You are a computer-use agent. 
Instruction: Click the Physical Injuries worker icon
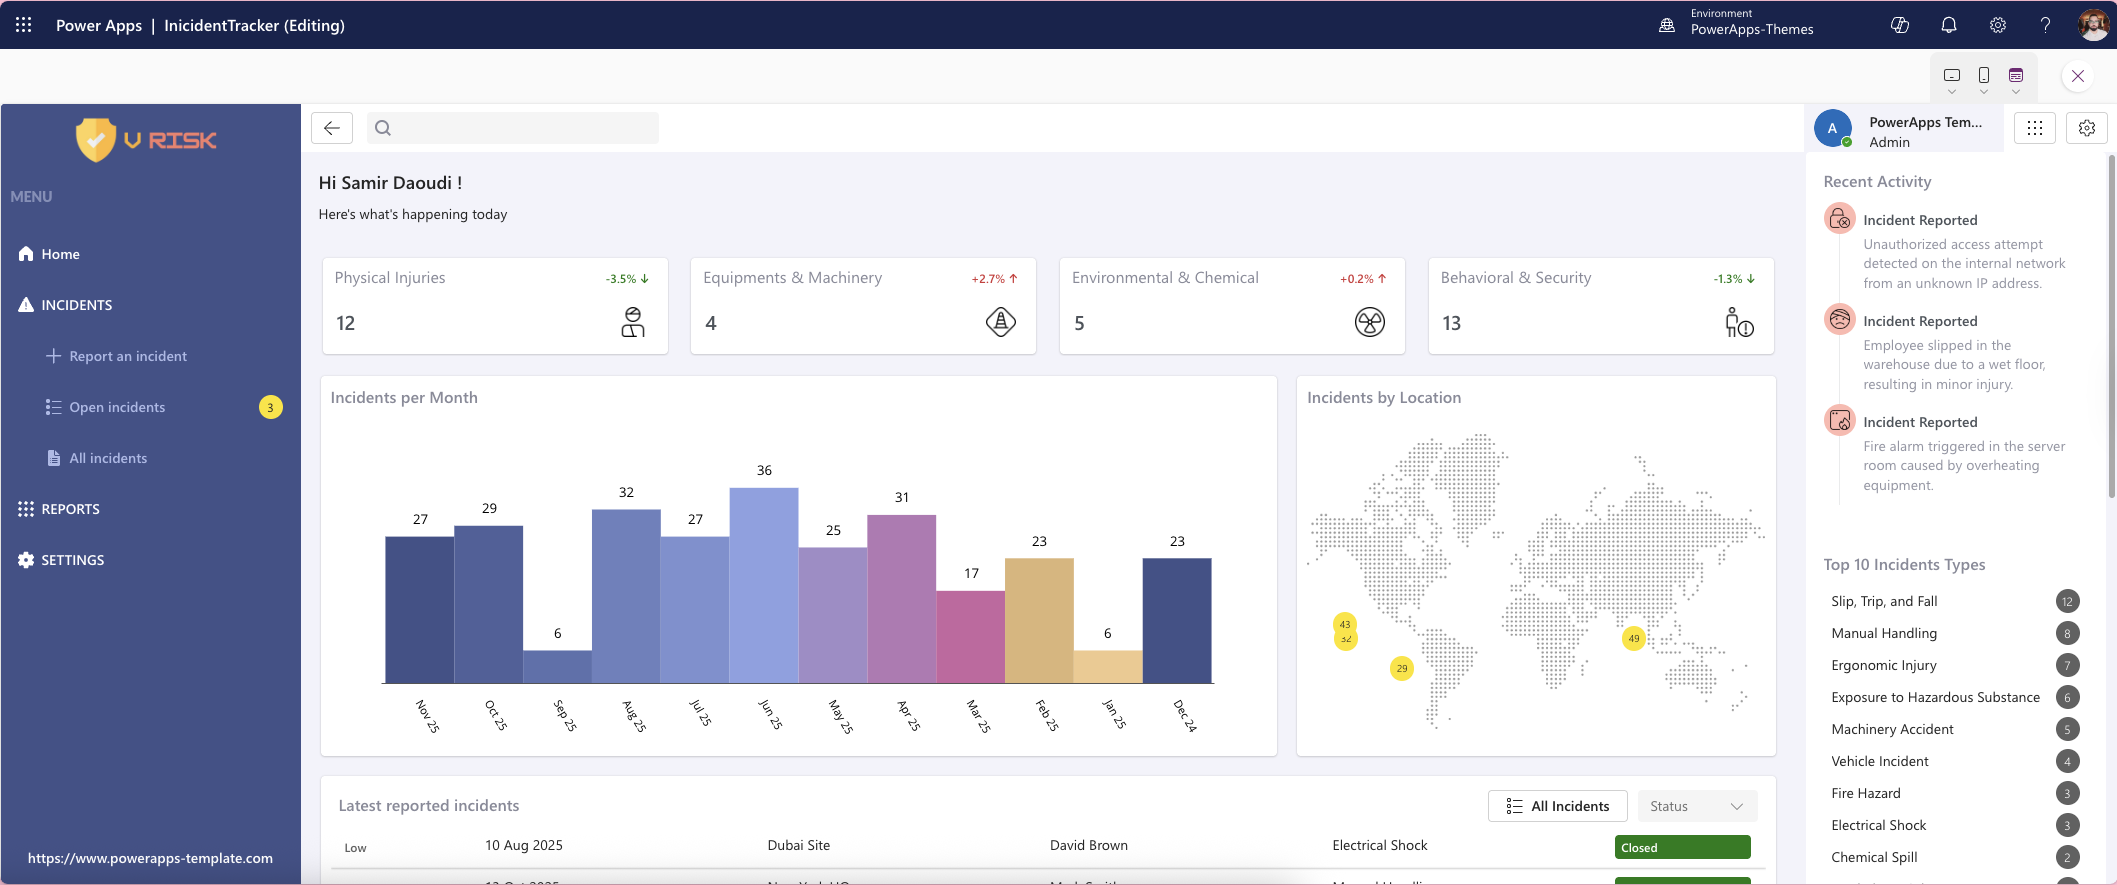[633, 322]
